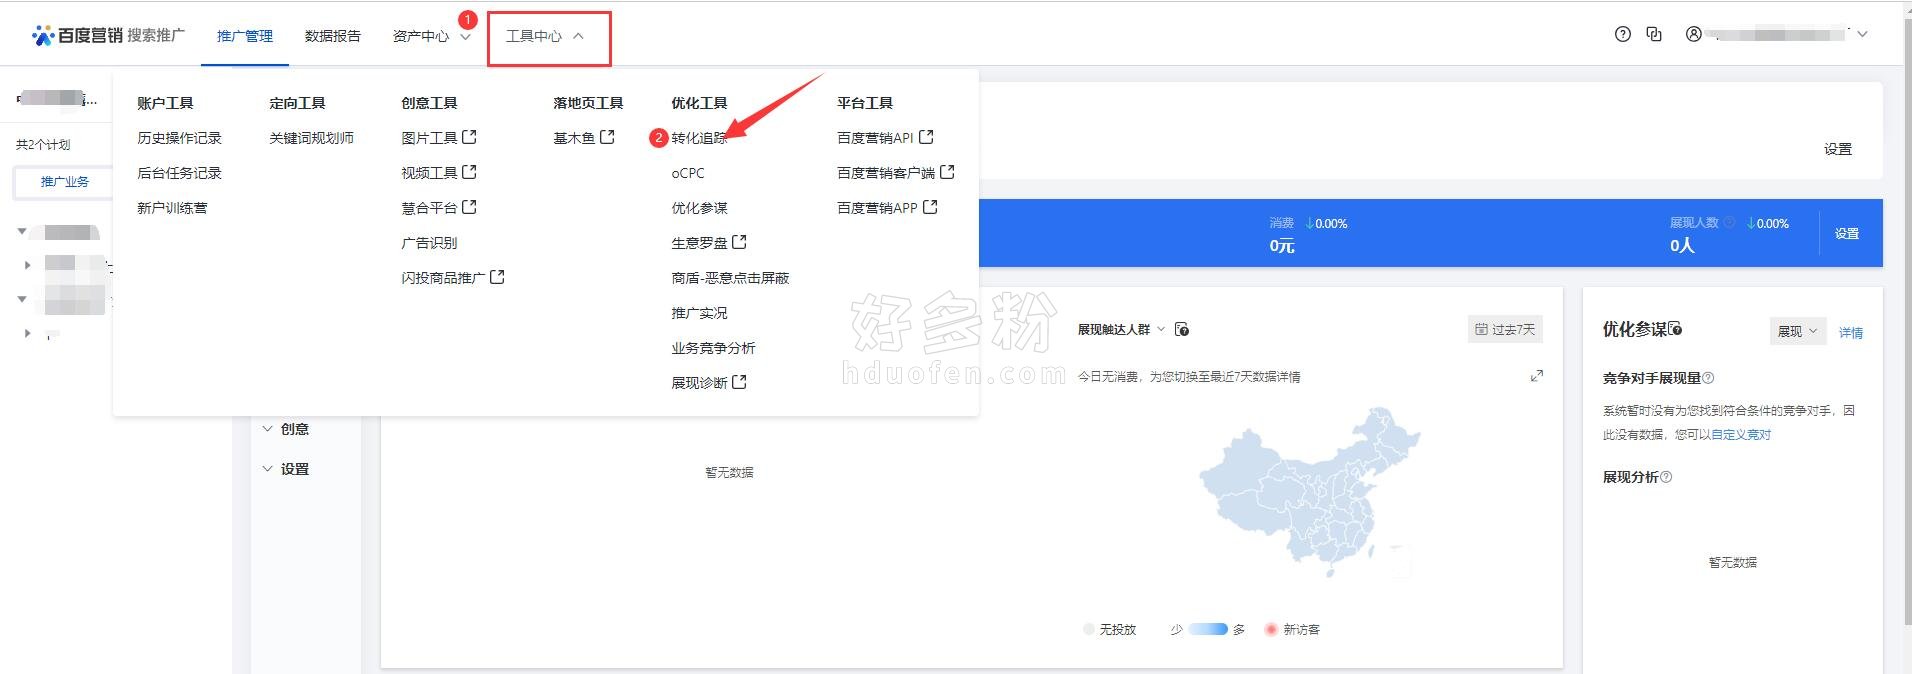This screenshot has width=1912, height=674.
Task: Open external-link icon beside 生意罗盘
Action: 739,242
